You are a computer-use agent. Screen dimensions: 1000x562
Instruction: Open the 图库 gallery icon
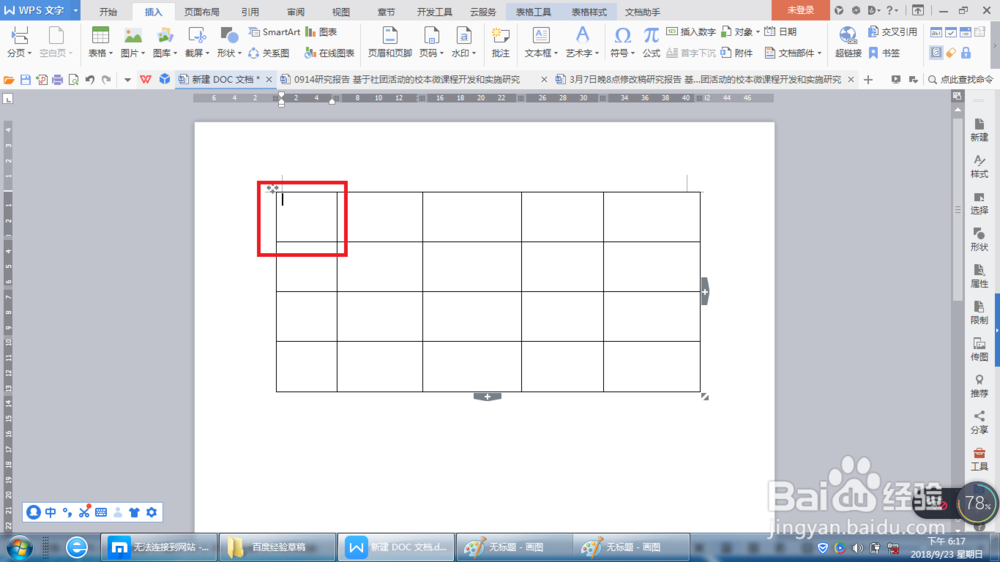[x=165, y=36]
